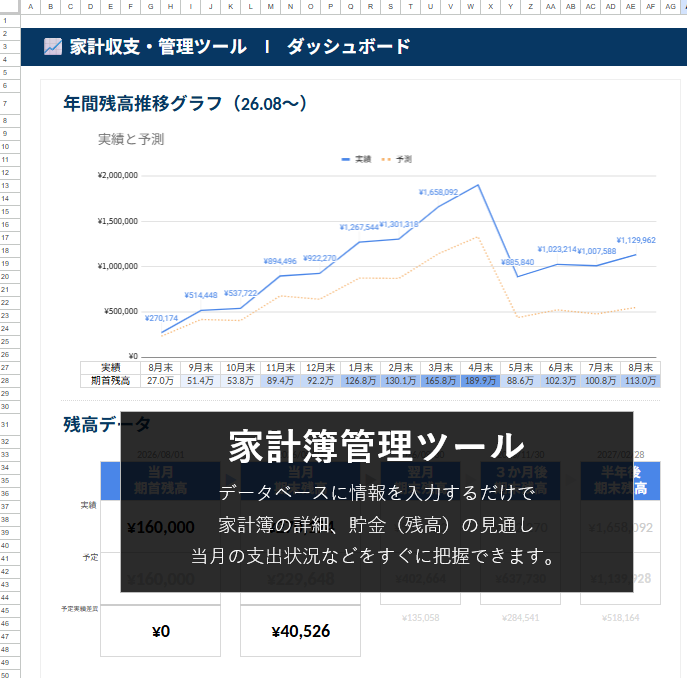687x678 pixels.
Task: Select column A header
Action: tap(31, 7)
